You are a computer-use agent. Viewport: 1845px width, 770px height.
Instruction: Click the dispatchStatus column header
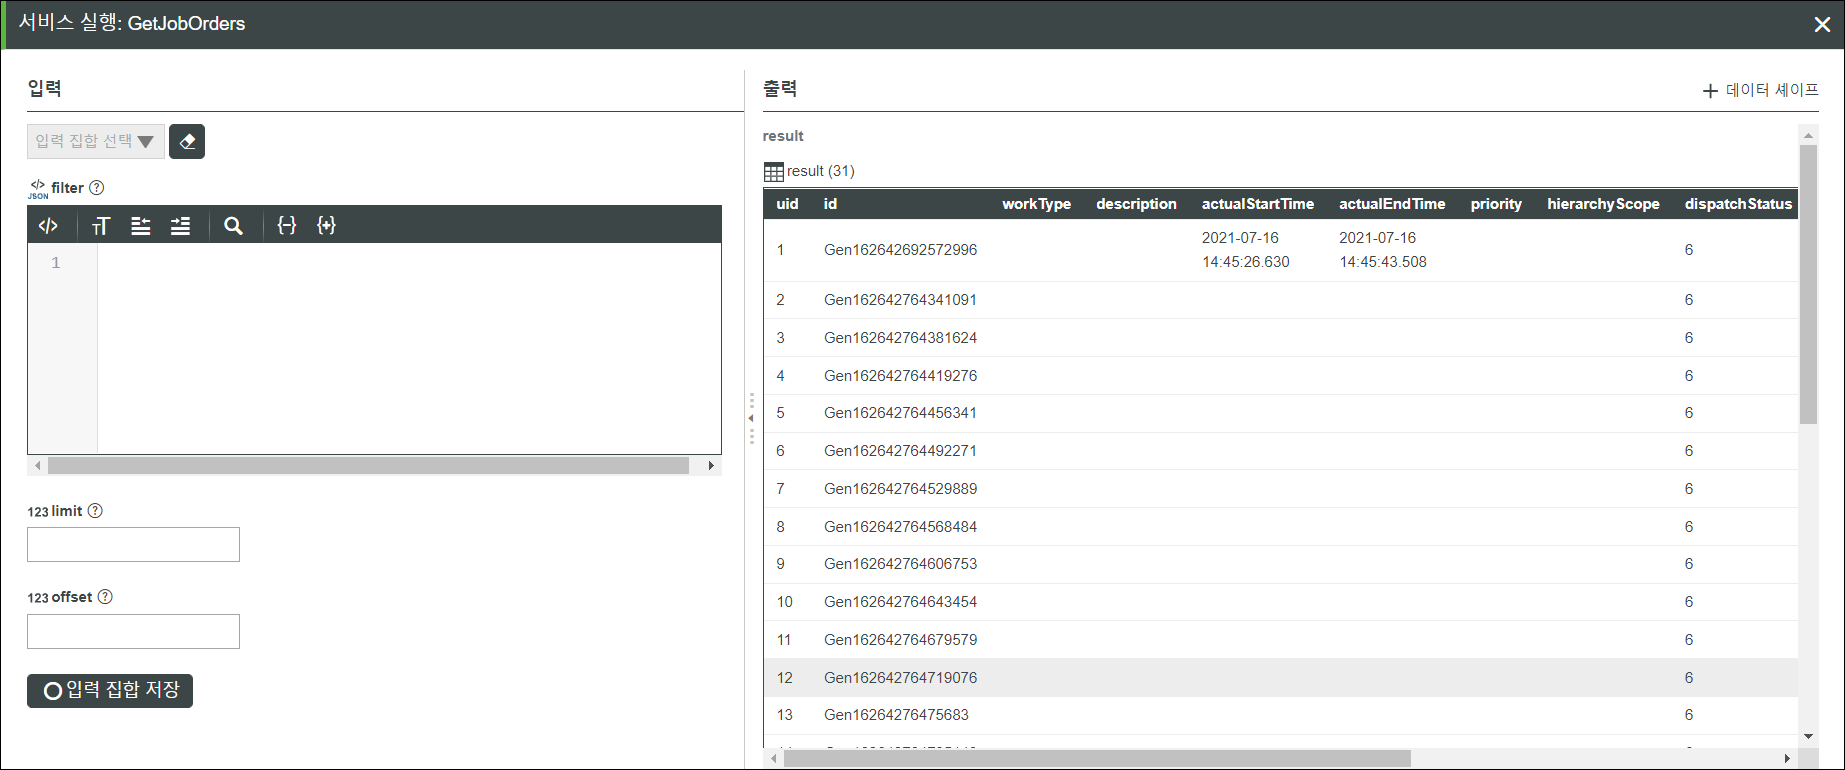tap(1738, 204)
